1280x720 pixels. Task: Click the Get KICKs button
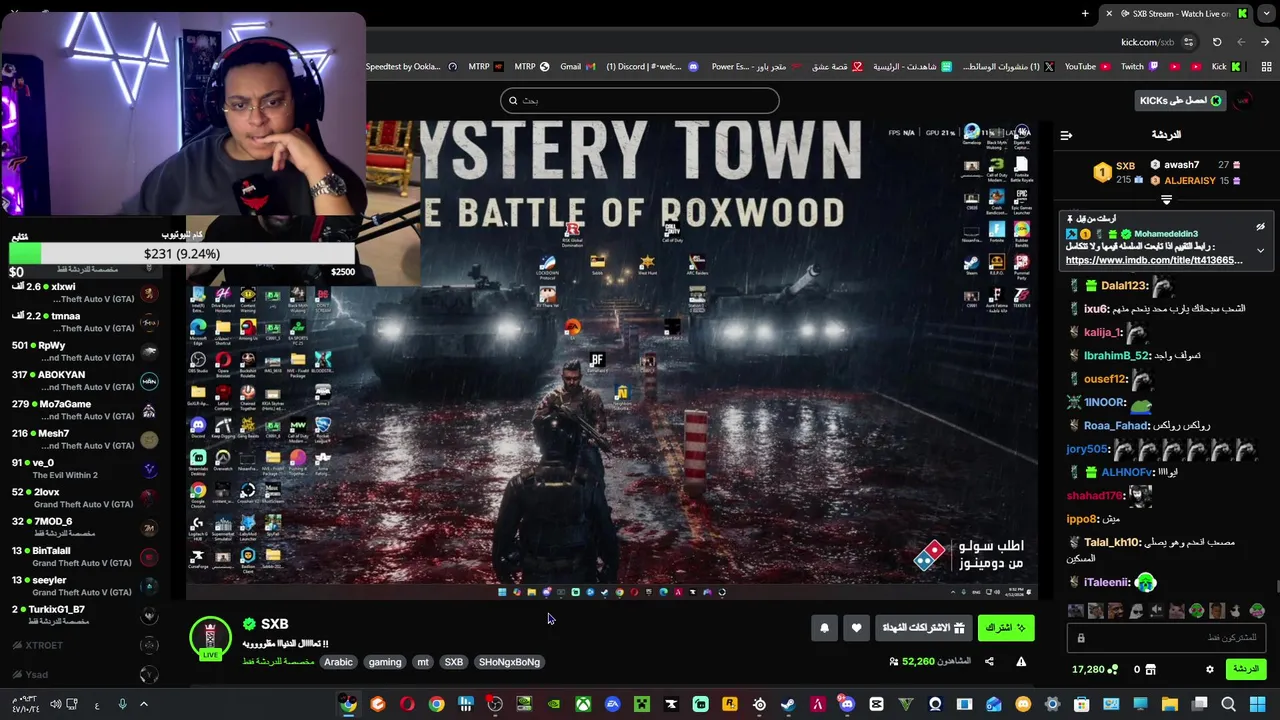click(1181, 100)
